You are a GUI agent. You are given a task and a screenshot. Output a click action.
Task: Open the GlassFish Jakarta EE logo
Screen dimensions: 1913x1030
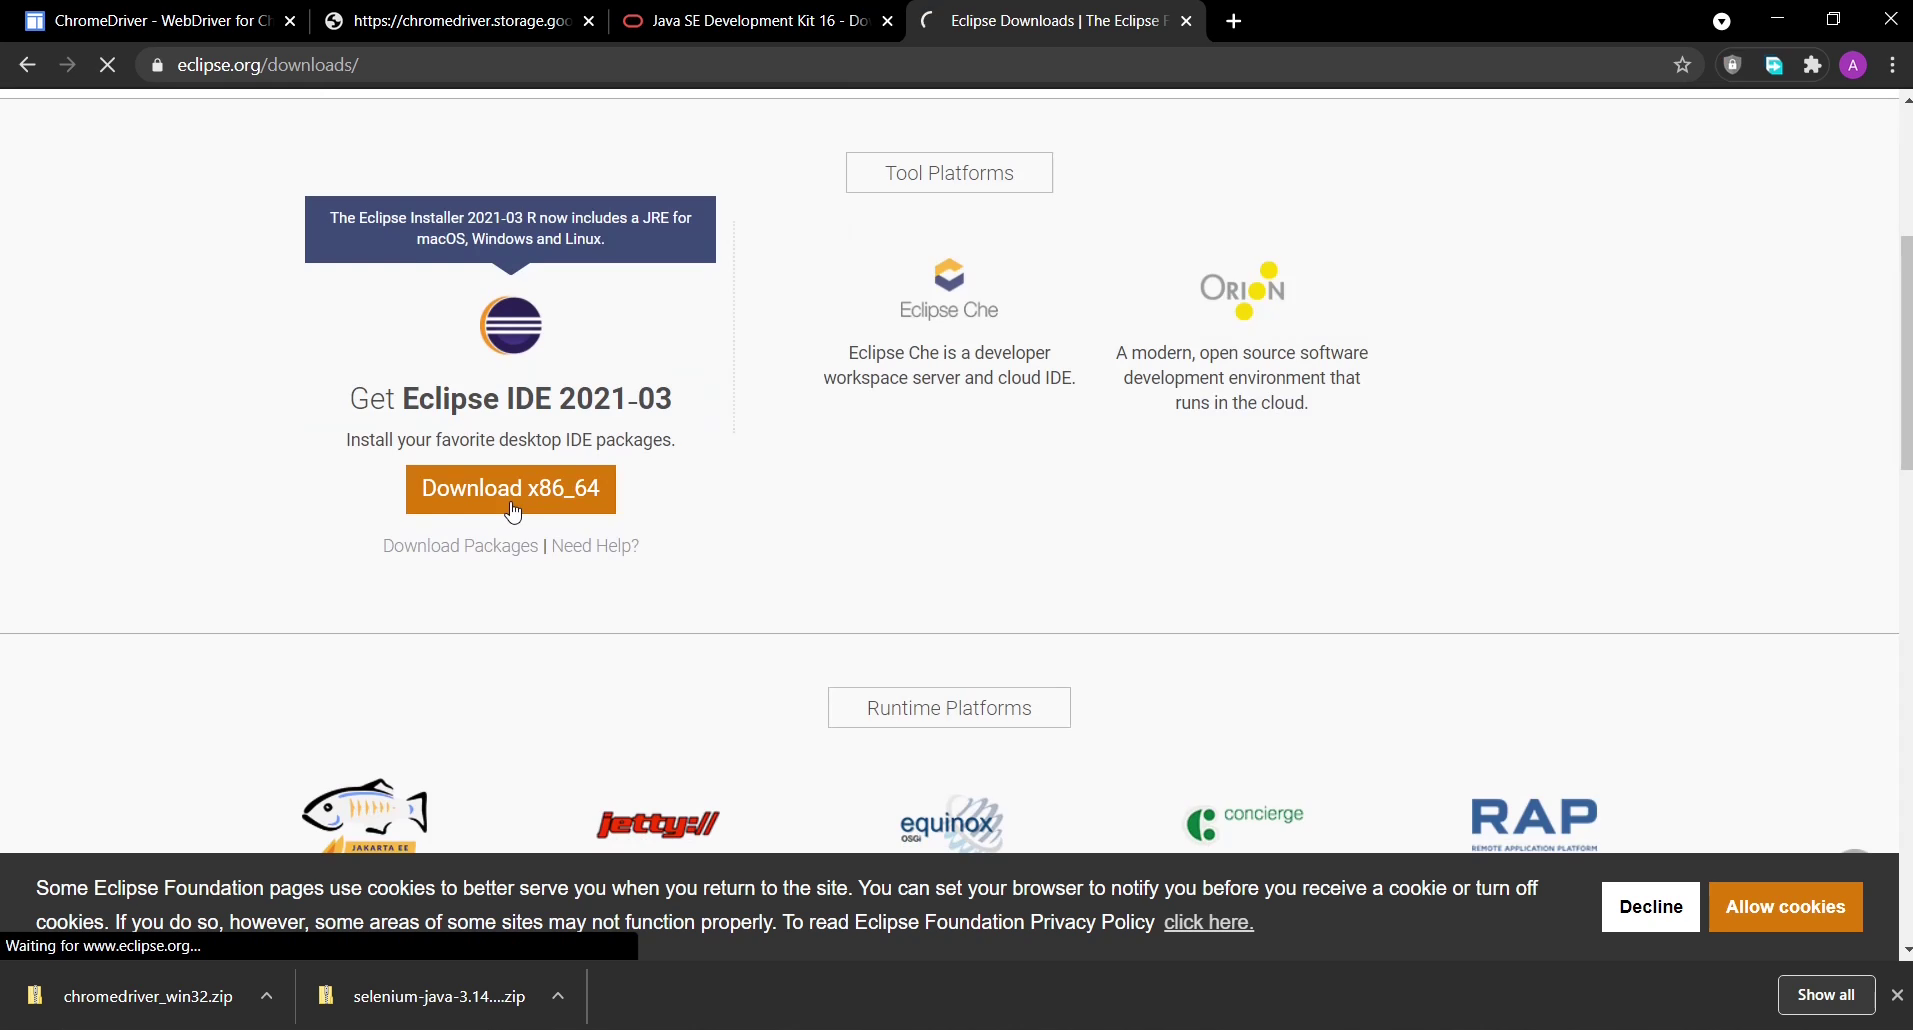365,816
